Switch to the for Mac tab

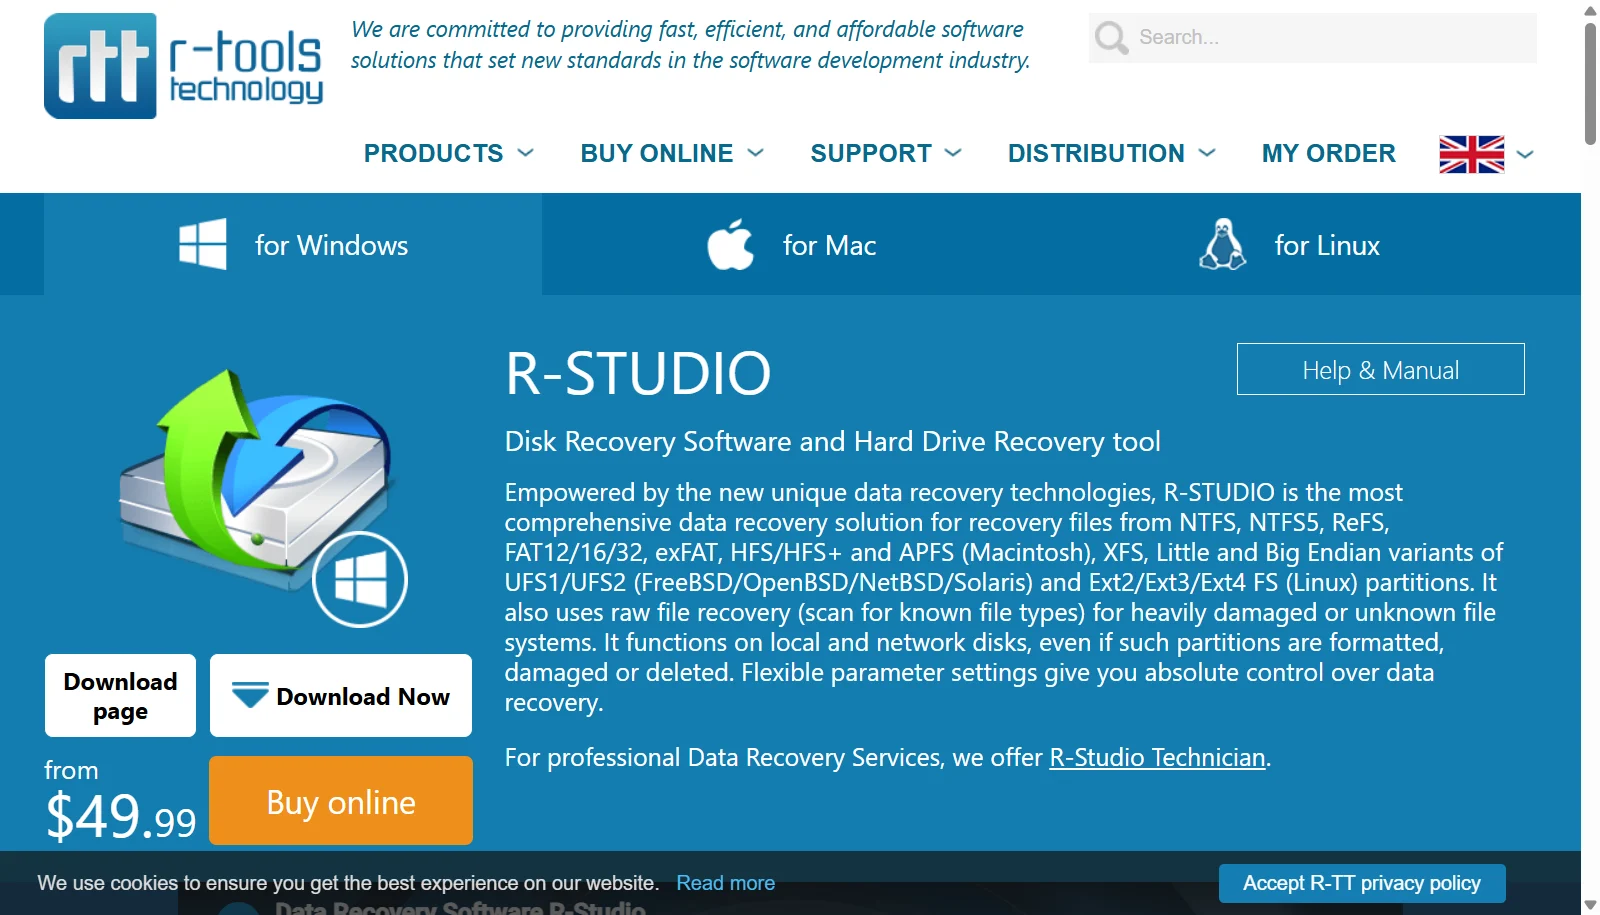pyautogui.click(x=791, y=244)
